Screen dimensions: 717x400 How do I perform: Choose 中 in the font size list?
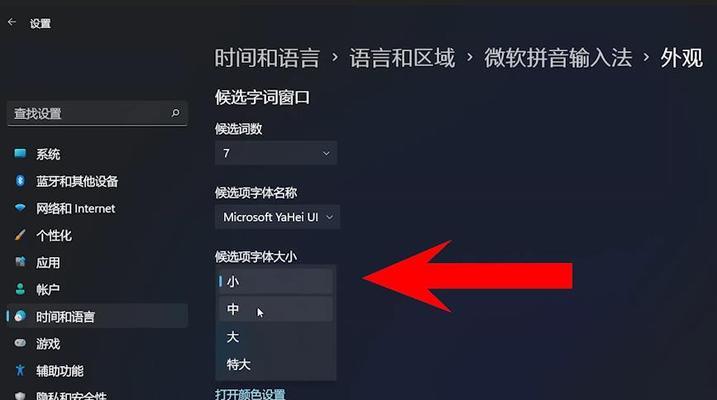(276, 309)
